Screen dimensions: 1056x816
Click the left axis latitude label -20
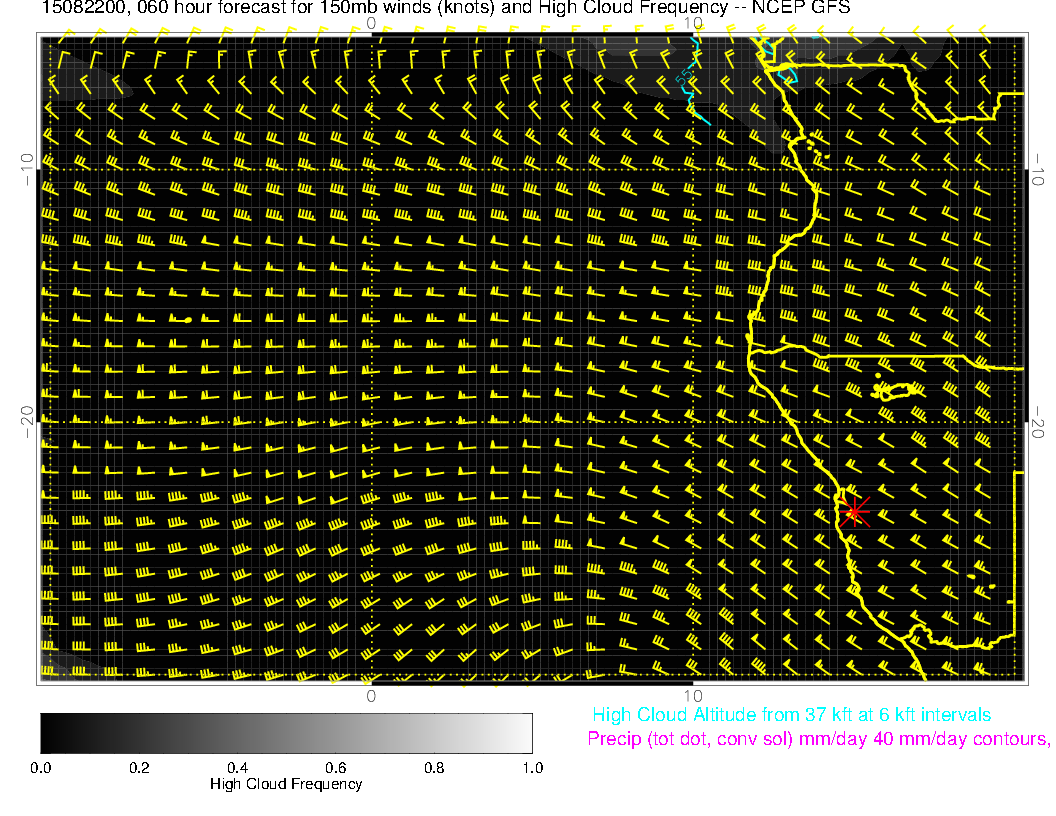click(x=26, y=422)
